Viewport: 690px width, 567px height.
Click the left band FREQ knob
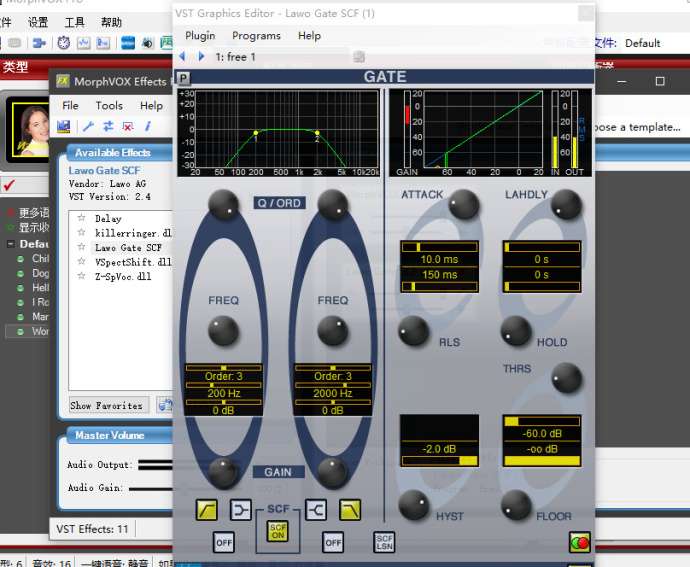(224, 331)
